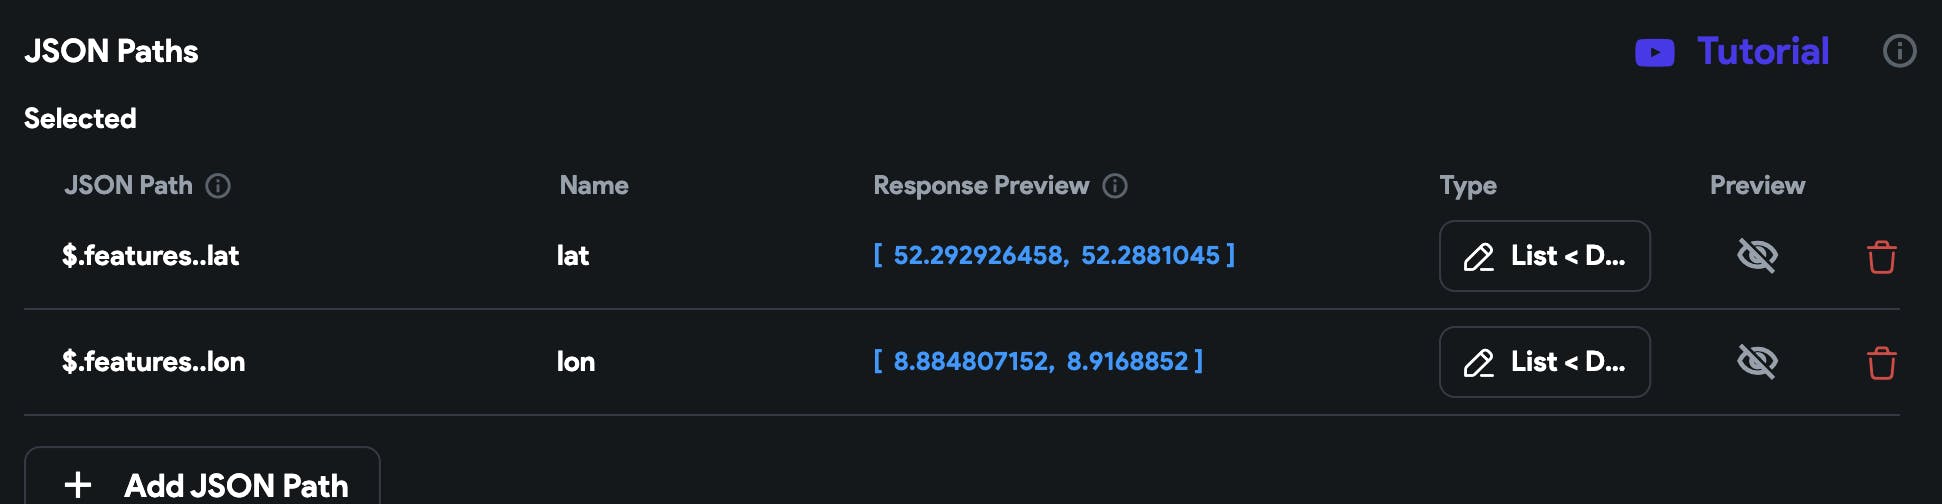Toggle preview visibility for lon row
The height and width of the screenshot is (504, 1942).
(1757, 362)
